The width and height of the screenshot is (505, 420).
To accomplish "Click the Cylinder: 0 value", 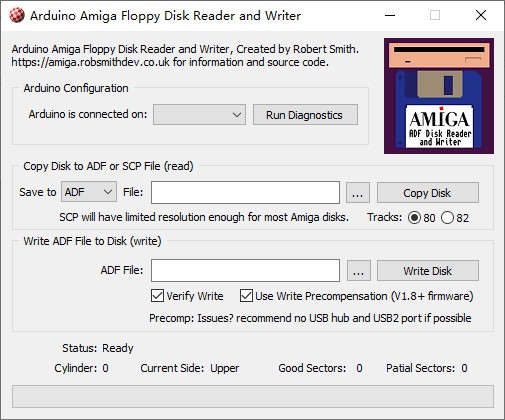I will (x=105, y=368).
